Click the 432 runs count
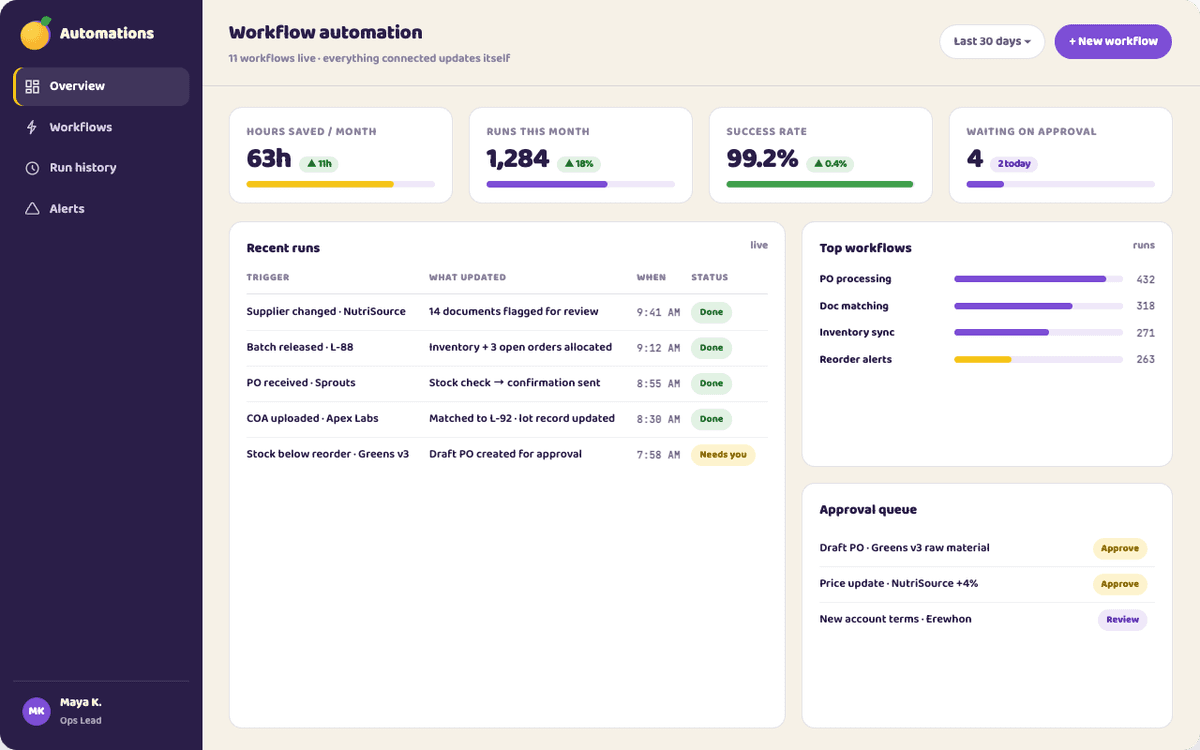 [x=1145, y=280]
